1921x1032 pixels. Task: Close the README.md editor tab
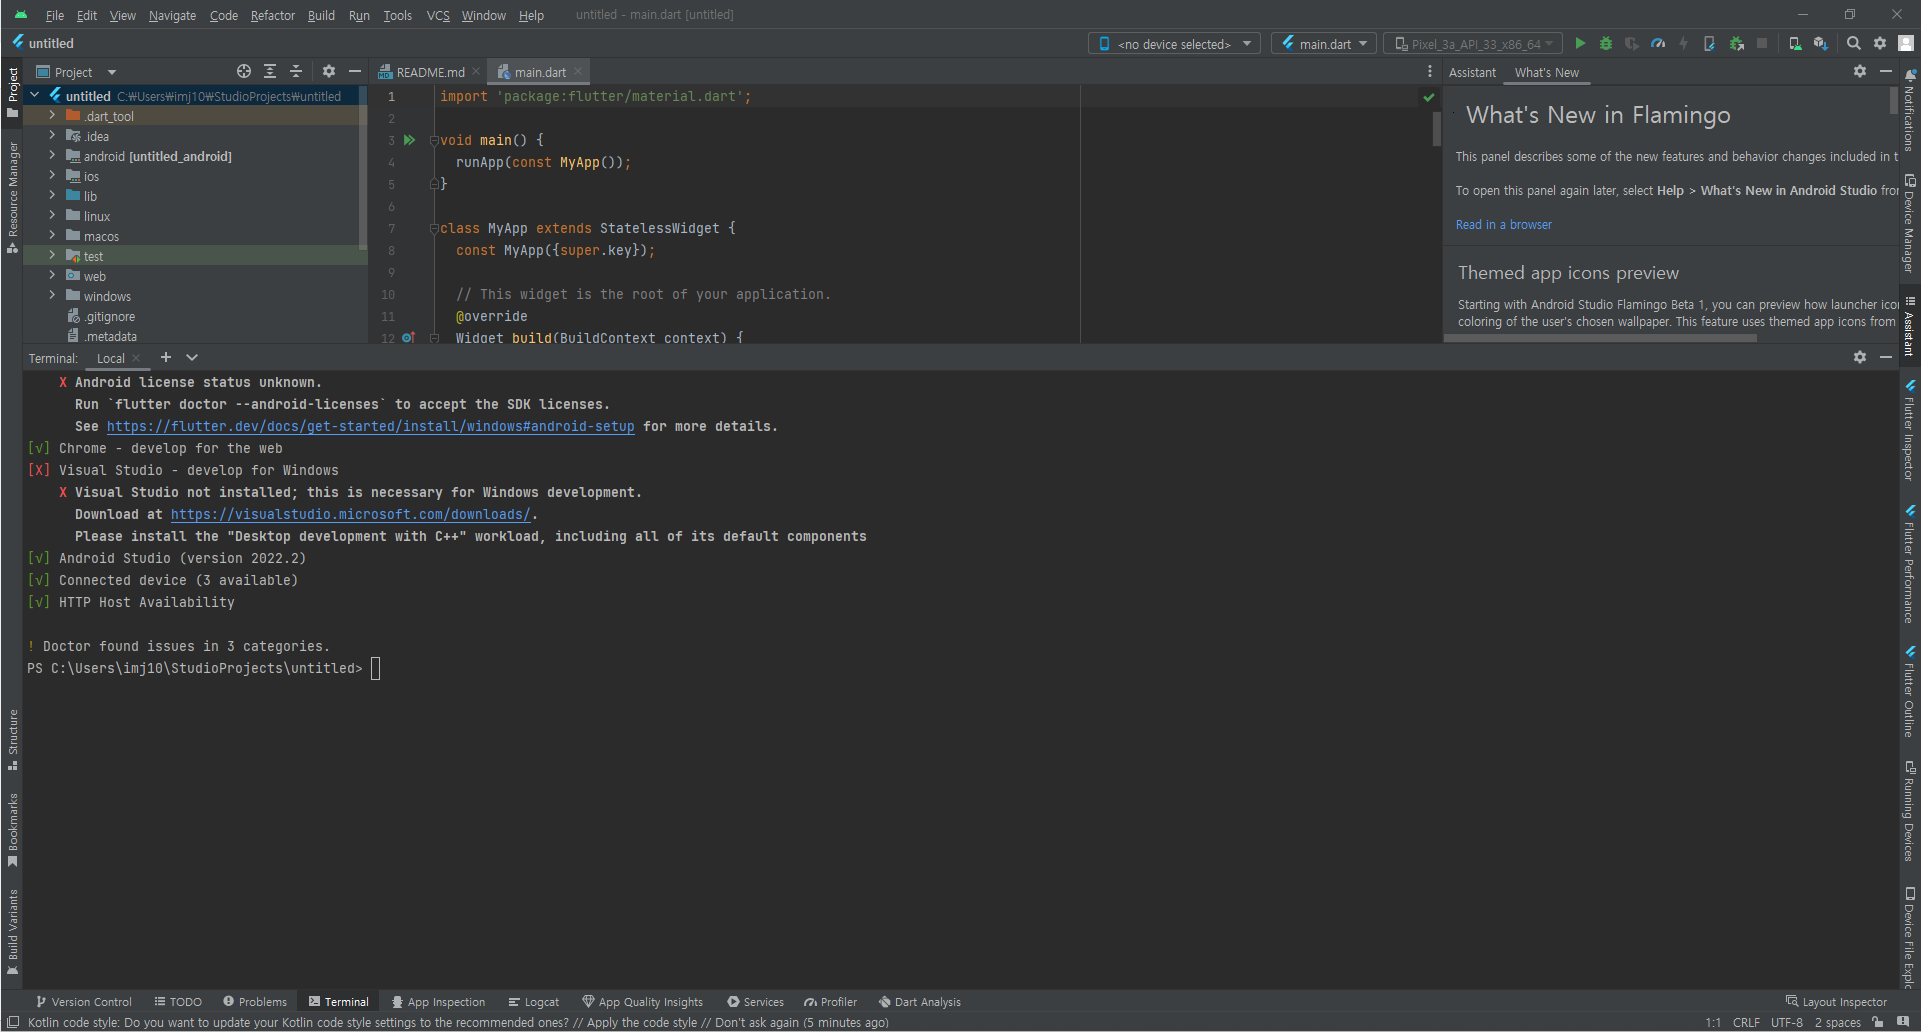(x=476, y=71)
